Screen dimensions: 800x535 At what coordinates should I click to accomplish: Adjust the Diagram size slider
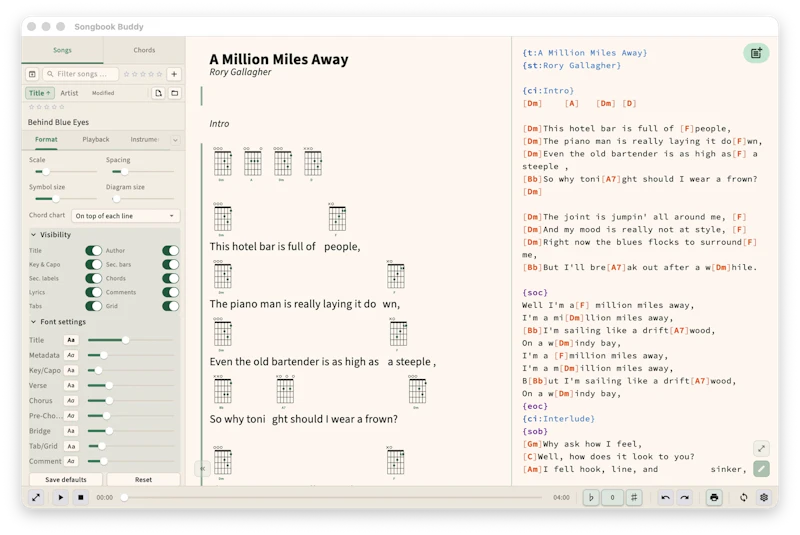point(142,199)
